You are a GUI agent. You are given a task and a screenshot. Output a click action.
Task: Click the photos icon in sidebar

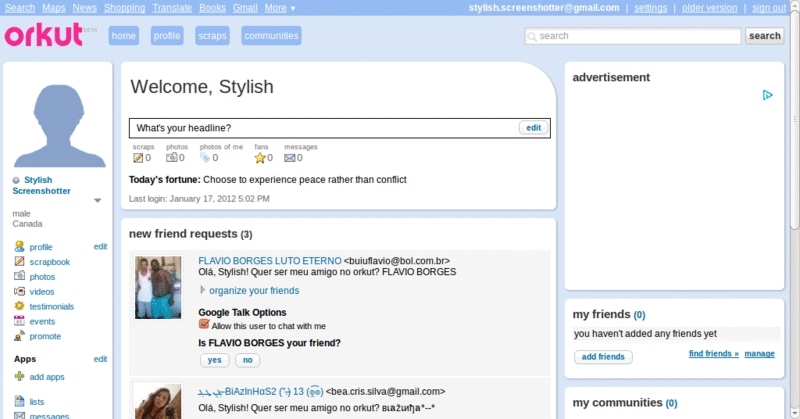point(19,276)
